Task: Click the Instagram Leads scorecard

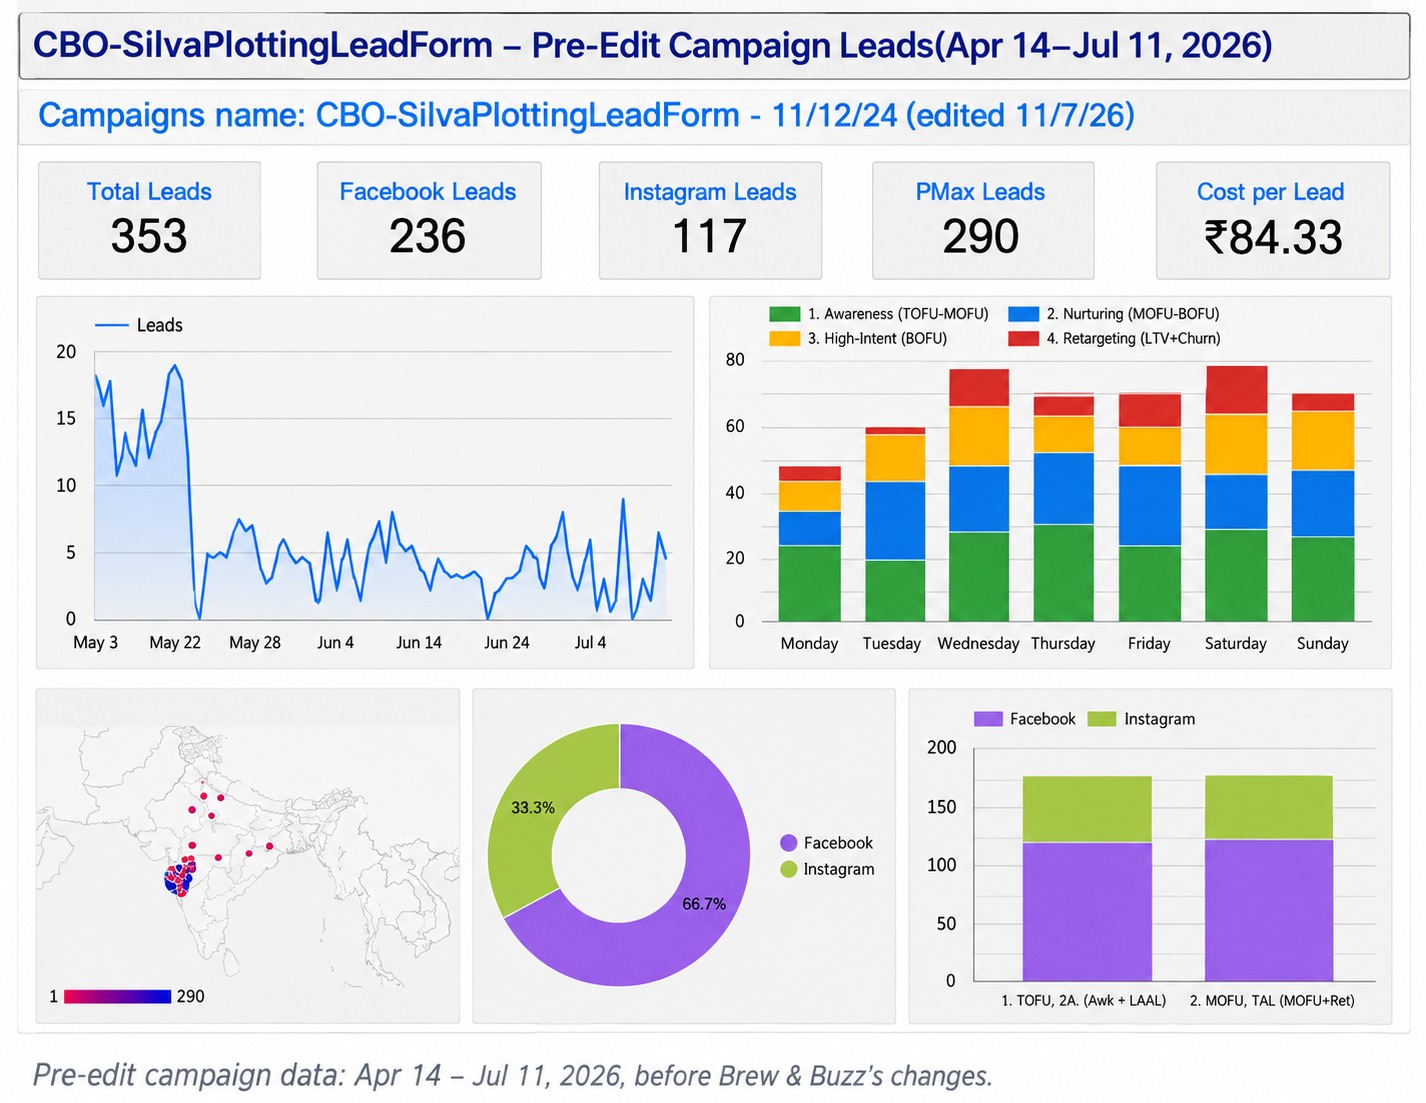Action: [710, 220]
